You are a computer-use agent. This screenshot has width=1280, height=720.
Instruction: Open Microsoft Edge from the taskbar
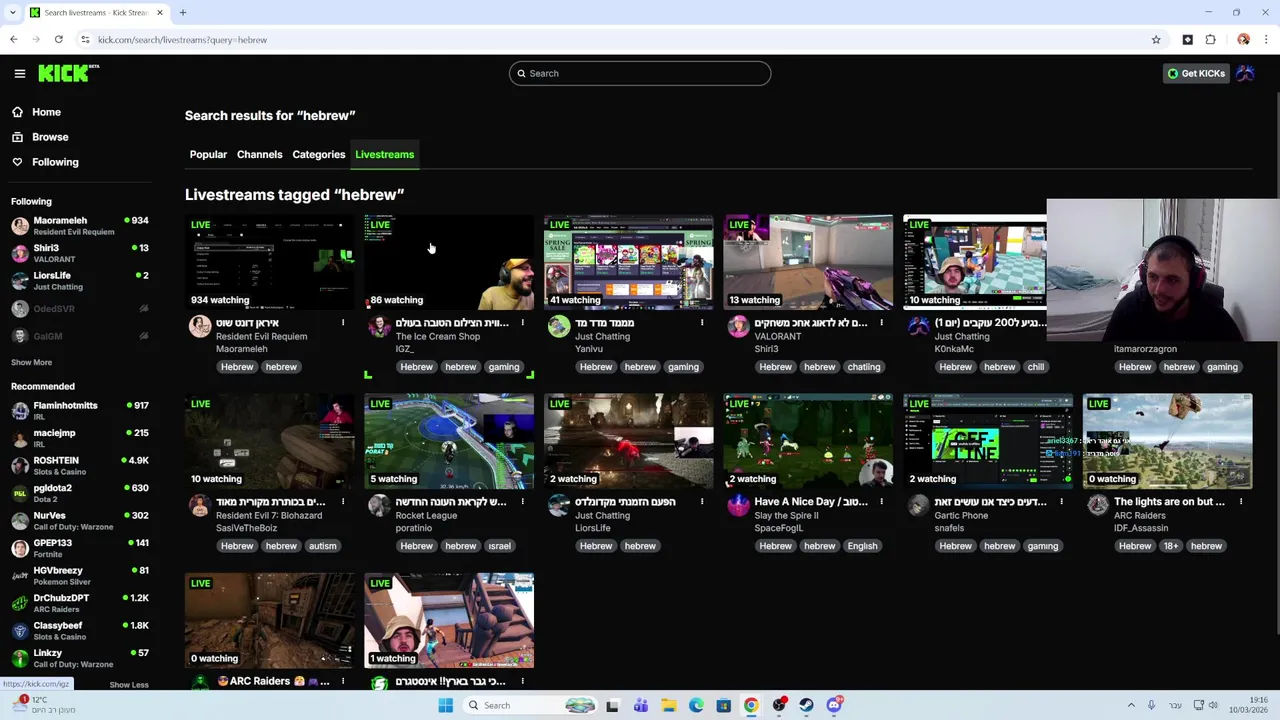point(696,705)
